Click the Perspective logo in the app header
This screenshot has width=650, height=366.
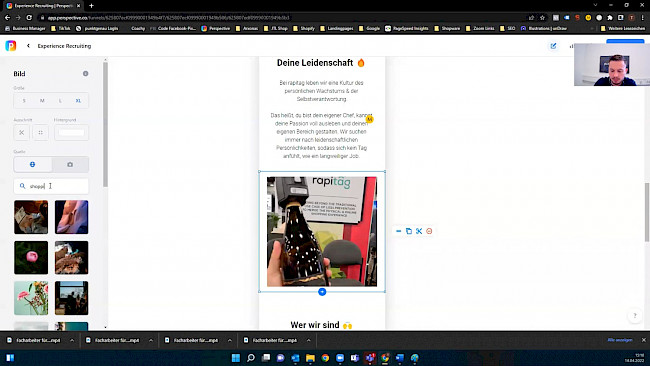11,46
